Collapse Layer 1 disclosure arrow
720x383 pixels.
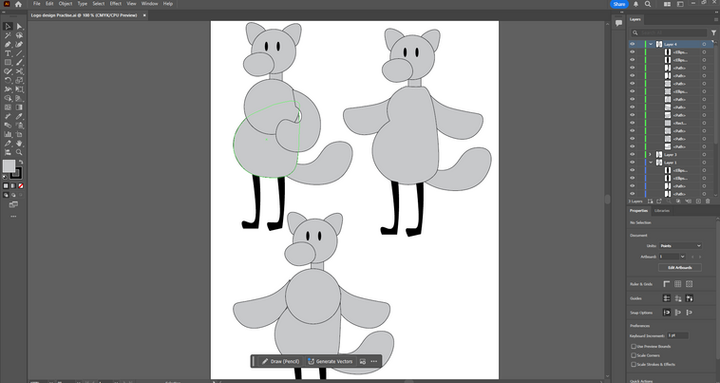click(651, 162)
